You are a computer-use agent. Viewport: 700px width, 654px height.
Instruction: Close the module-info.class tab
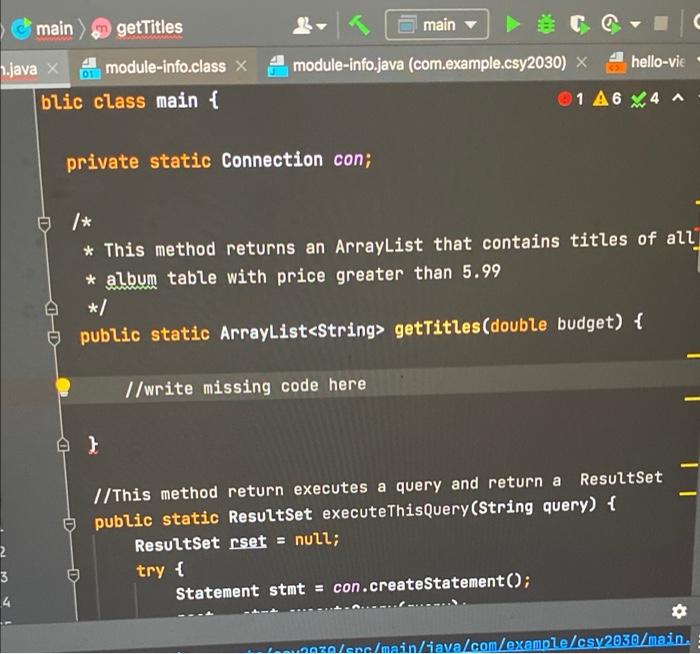(241, 66)
